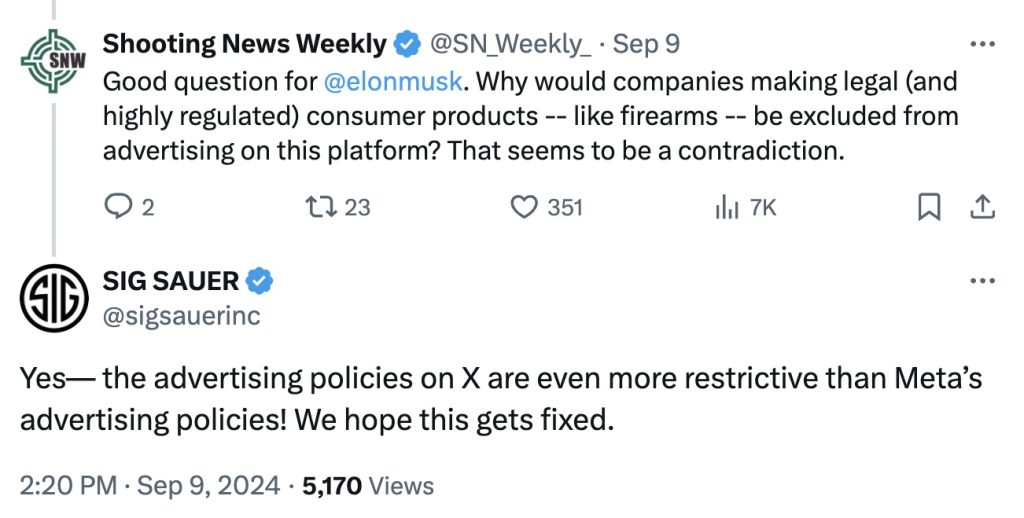
Task: Click SIG SAUER blue verified checkmark
Action: (x=260, y=281)
